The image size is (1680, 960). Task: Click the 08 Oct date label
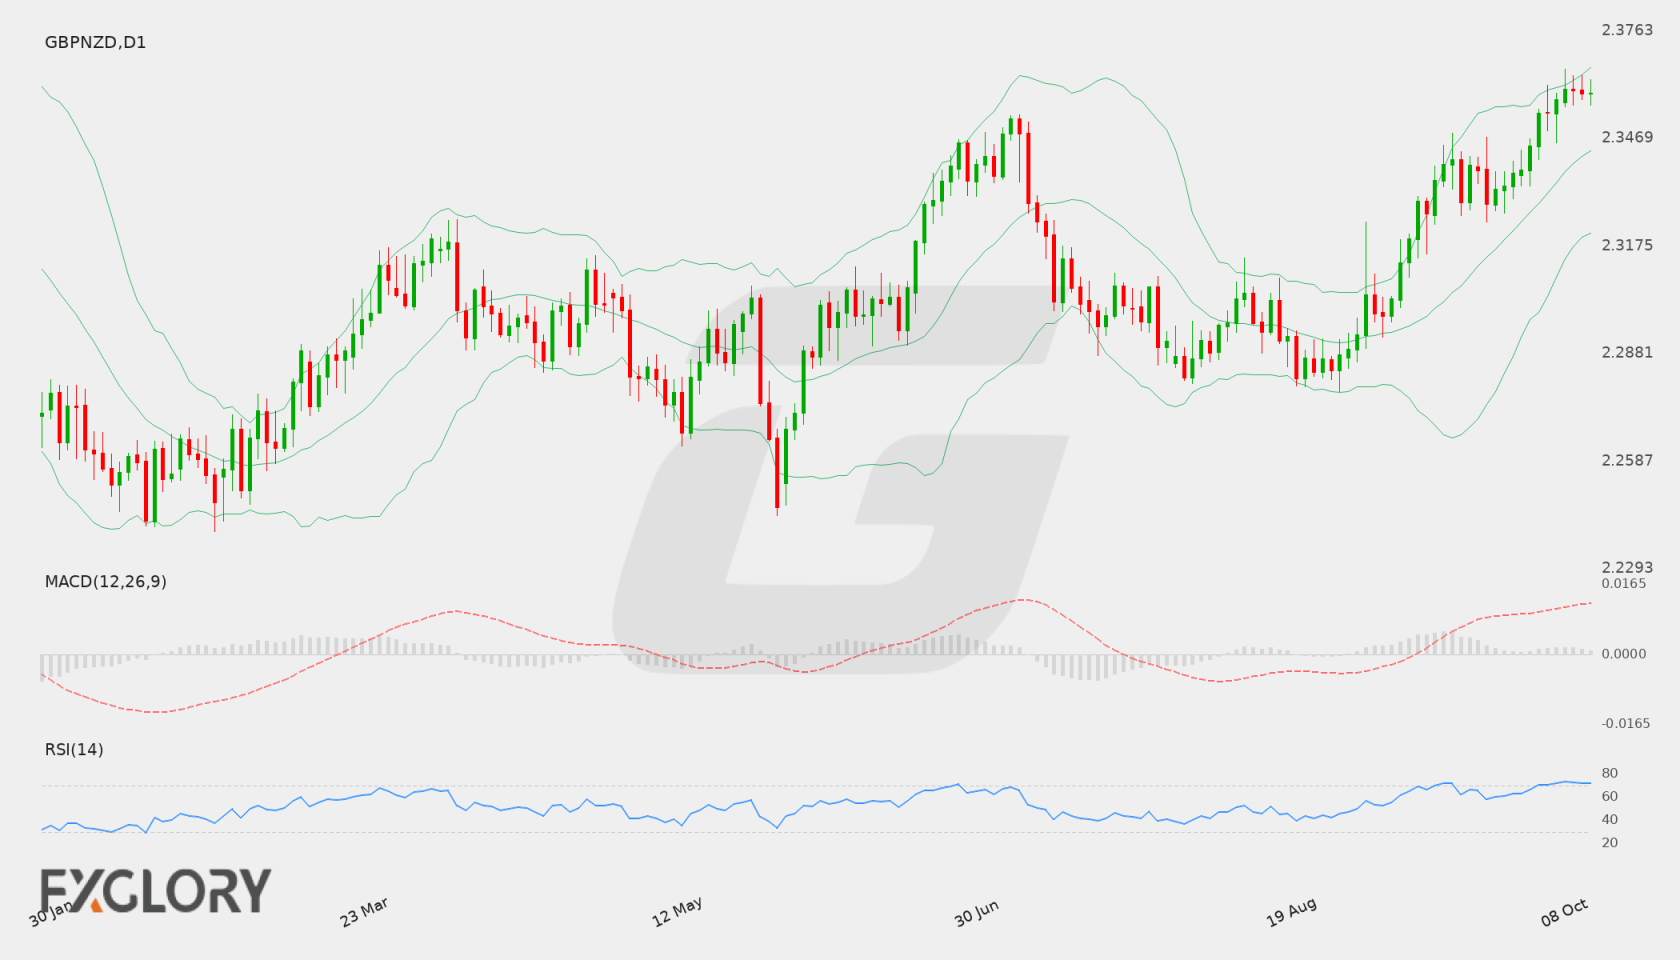(1564, 912)
